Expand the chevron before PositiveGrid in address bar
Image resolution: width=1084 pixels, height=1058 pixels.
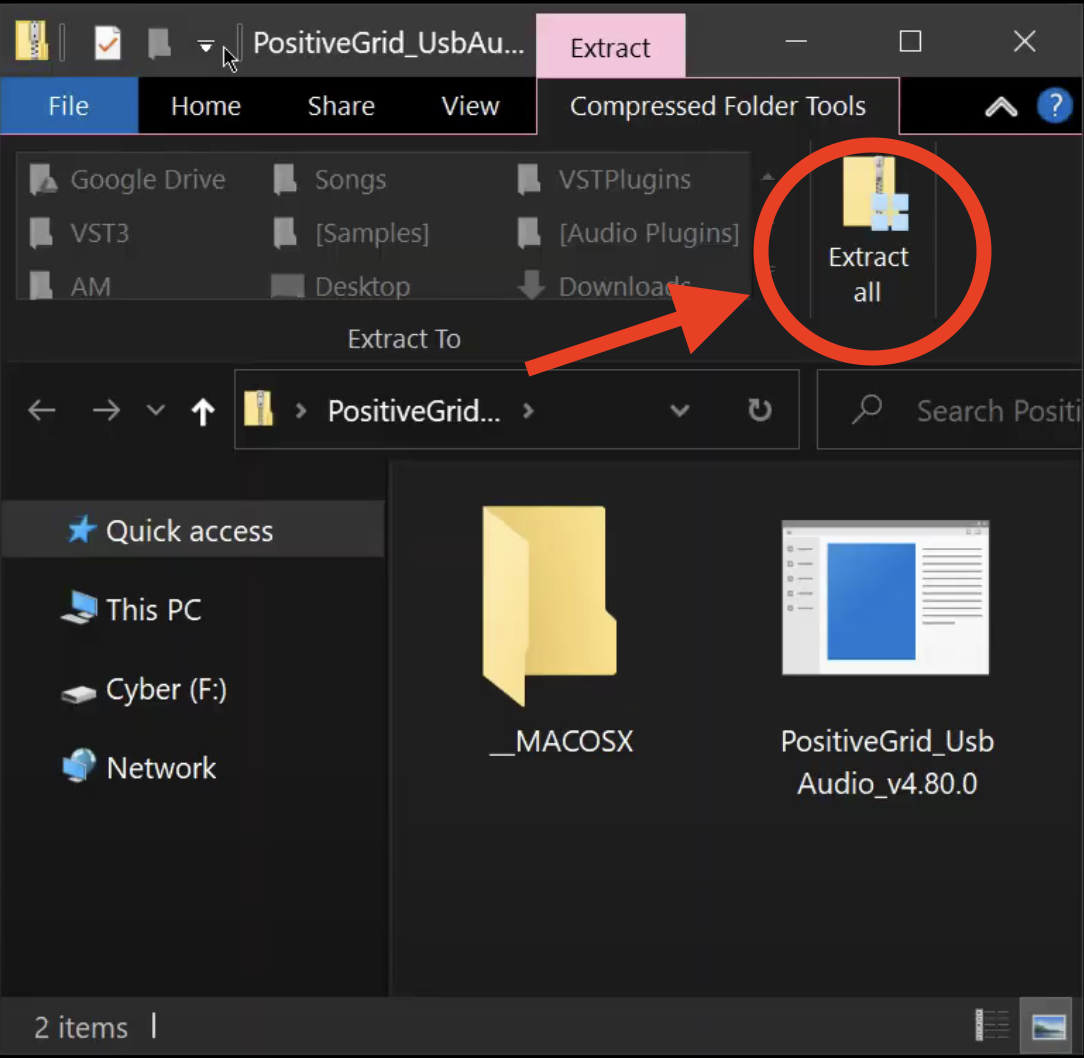click(x=301, y=411)
